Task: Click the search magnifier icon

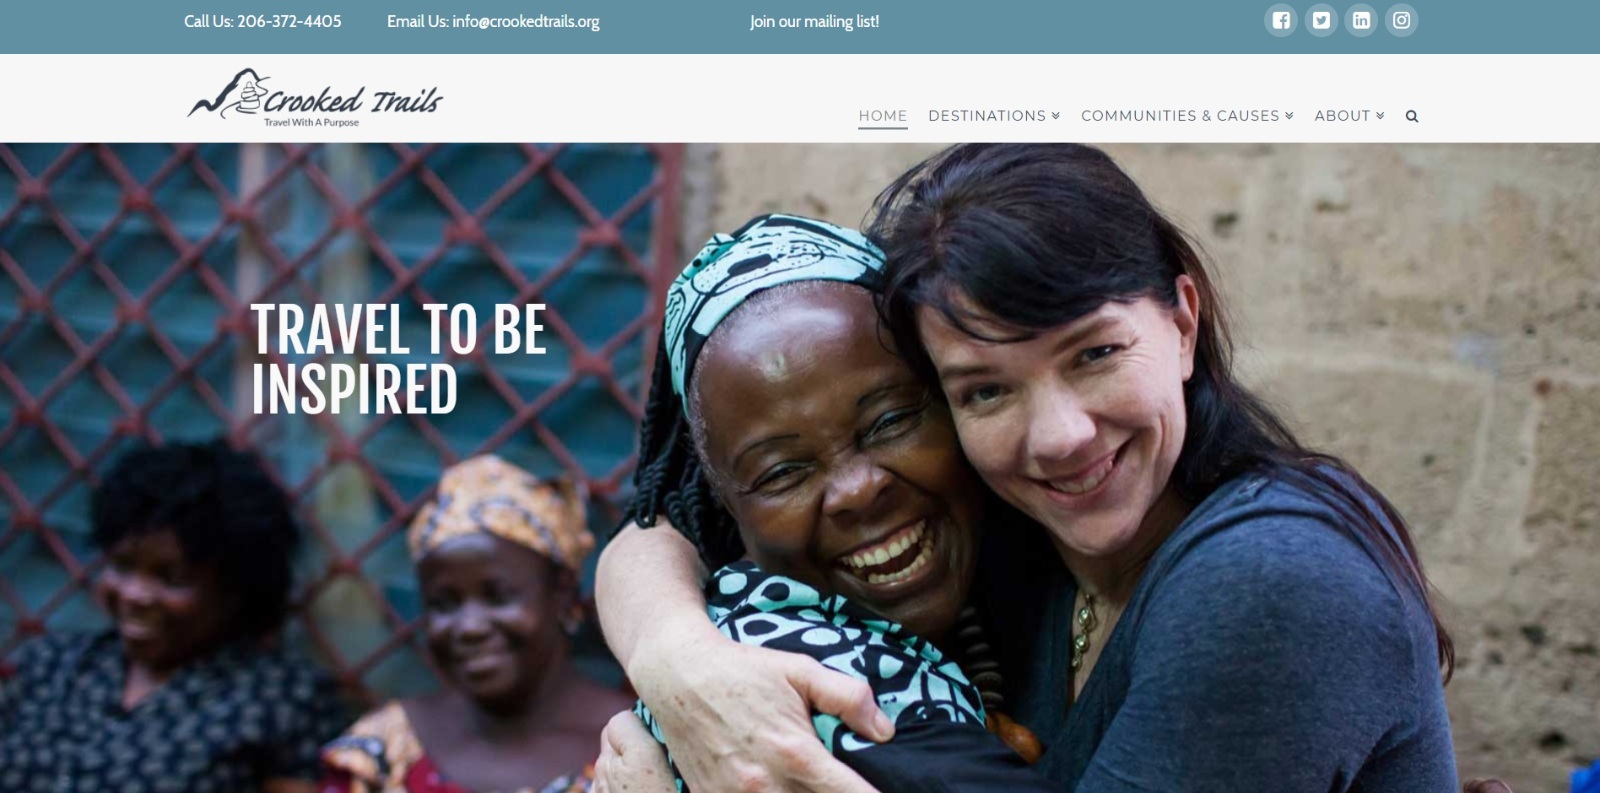Action: pos(1412,116)
